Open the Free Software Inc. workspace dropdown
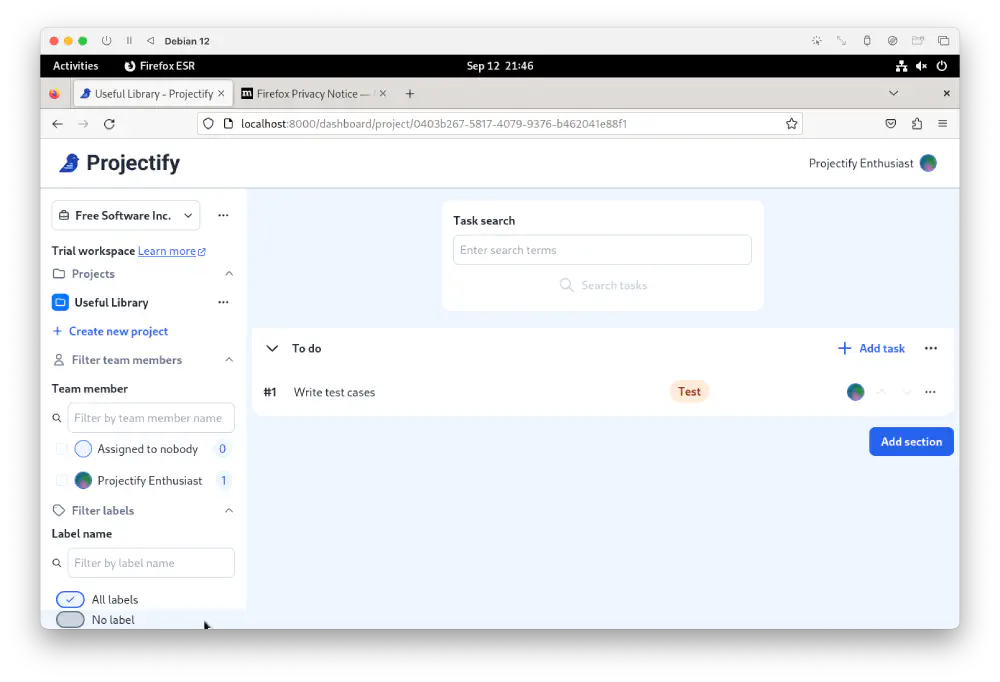Image resolution: width=1000 pixels, height=682 pixels. [x=126, y=216]
